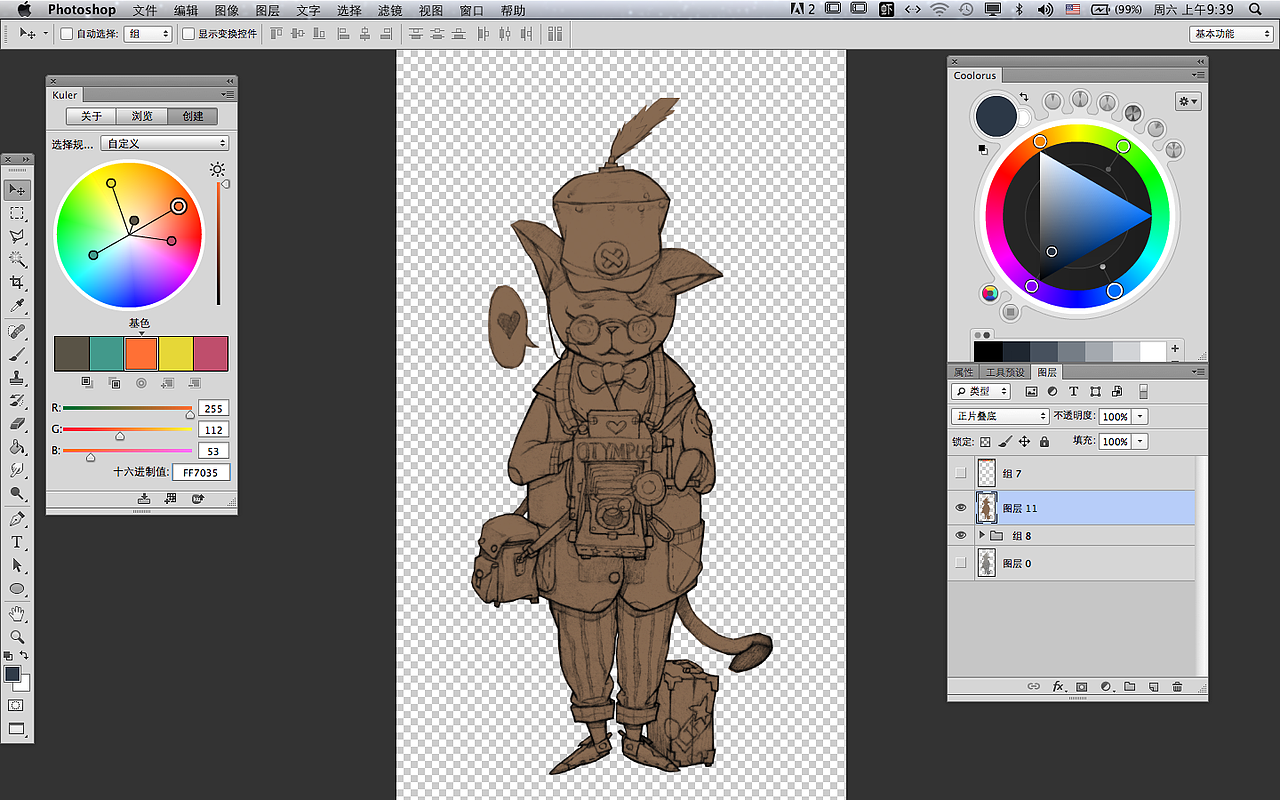Enable the 自动选择 checkbox
Screen dimensions: 1280x800
[67, 33]
